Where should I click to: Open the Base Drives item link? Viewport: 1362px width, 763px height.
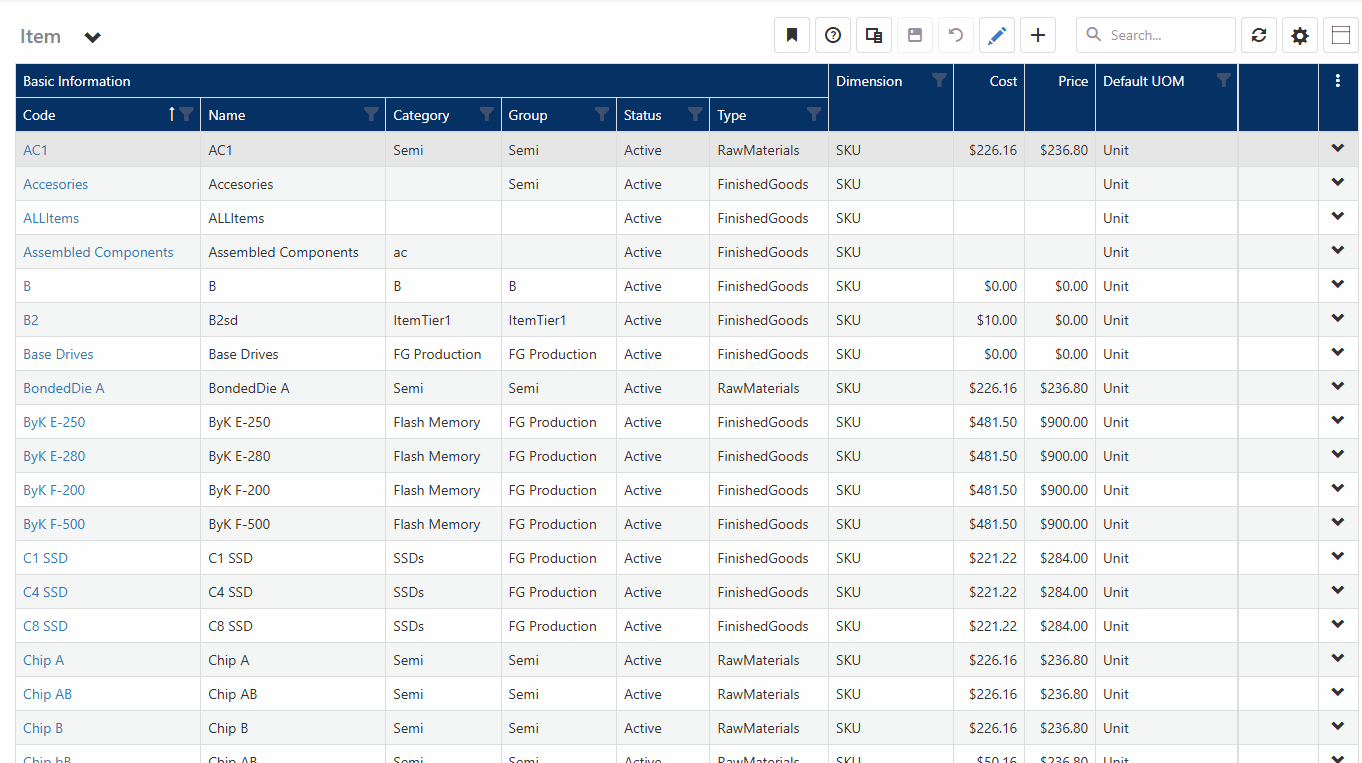pos(58,354)
